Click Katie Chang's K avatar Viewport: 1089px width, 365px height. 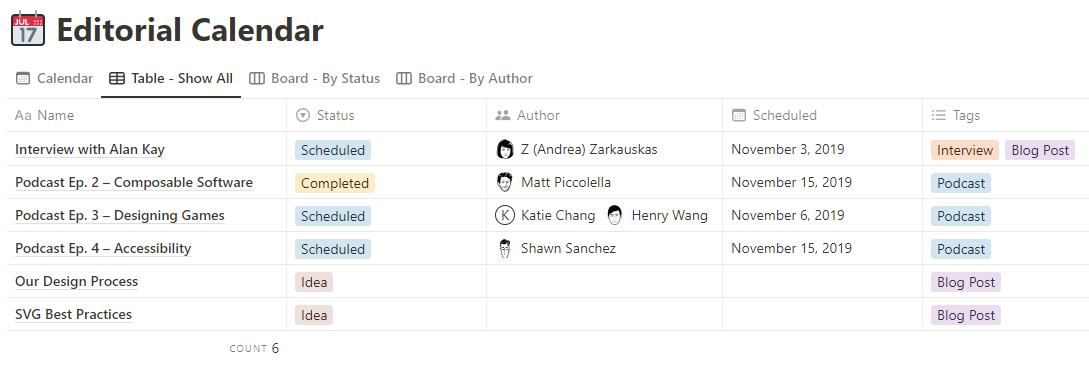[x=505, y=215]
